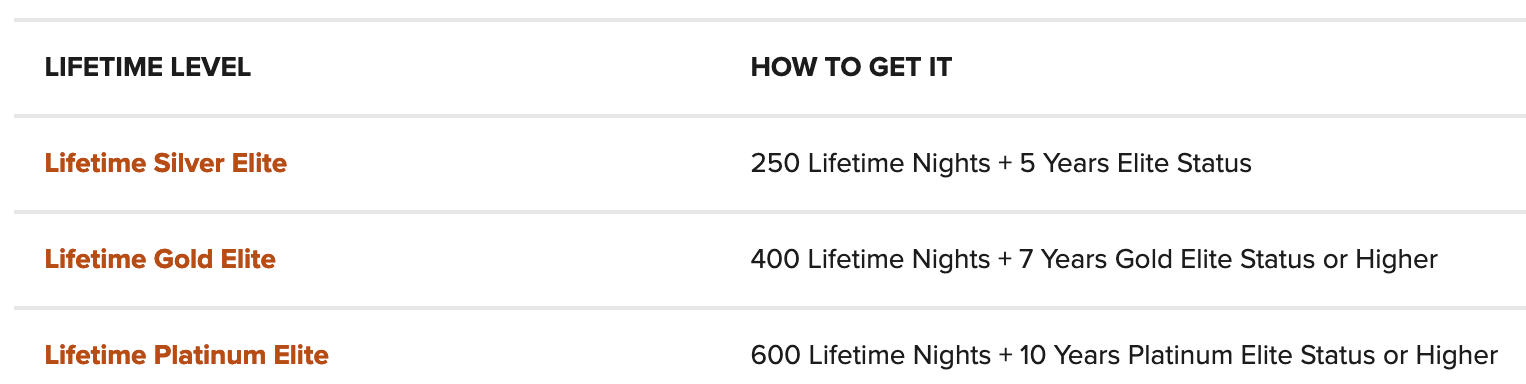1526x384 pixels.
Task: Click 'Lifetime Nights' in the Platinum Elite row
Action: (x=899, y=355)
